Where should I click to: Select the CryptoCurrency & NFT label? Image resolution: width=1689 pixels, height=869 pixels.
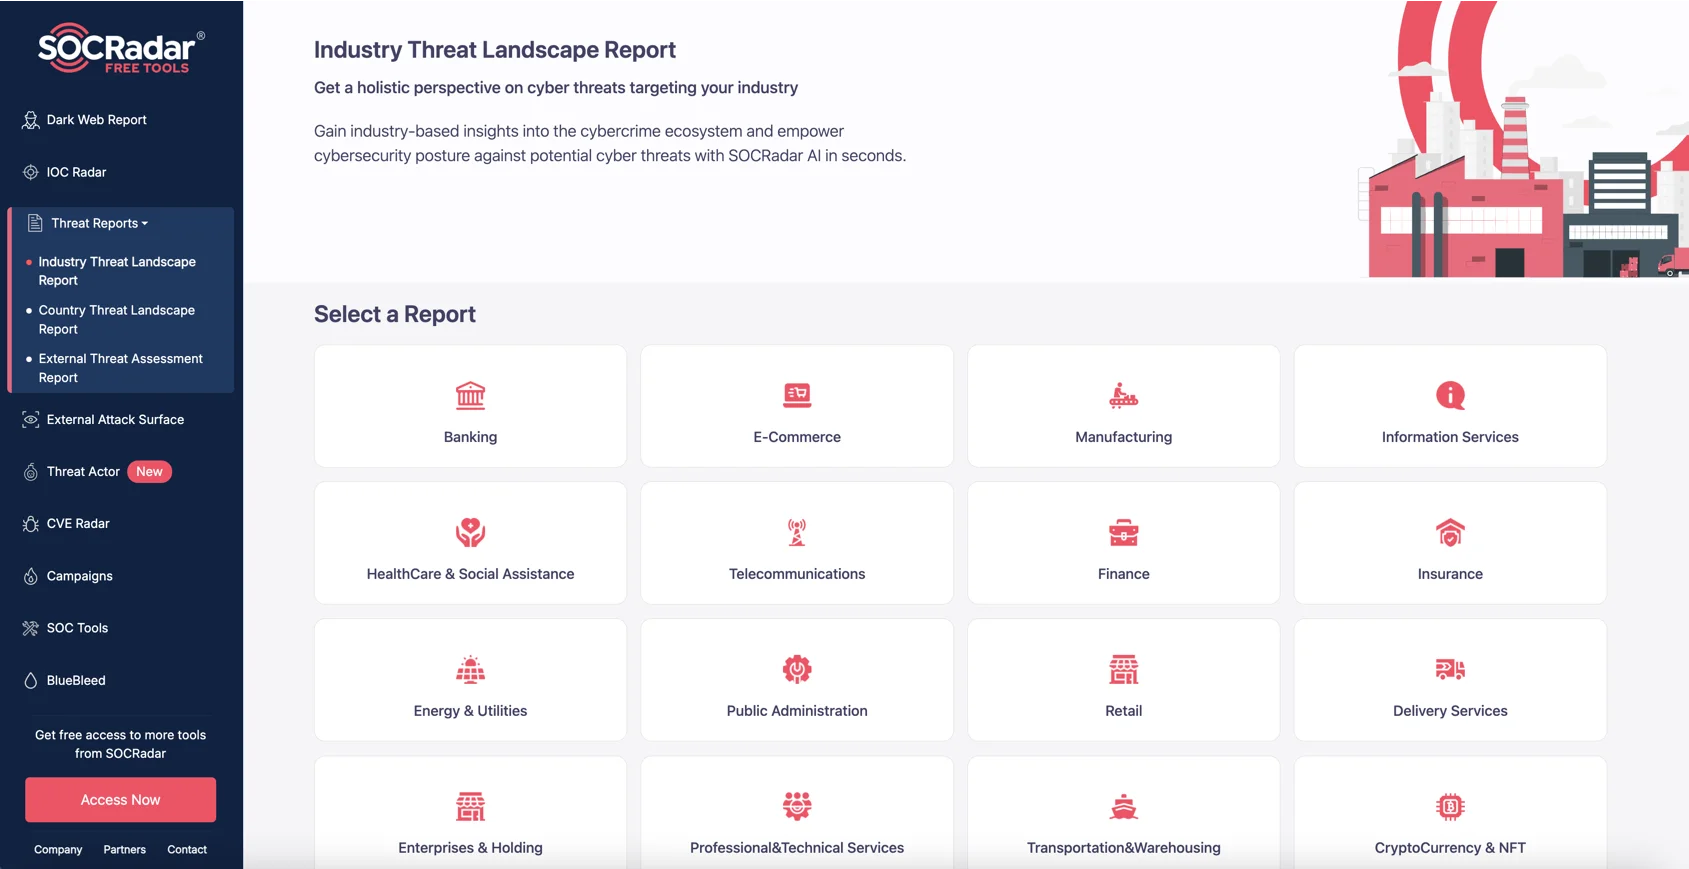tap(1450, 848)
